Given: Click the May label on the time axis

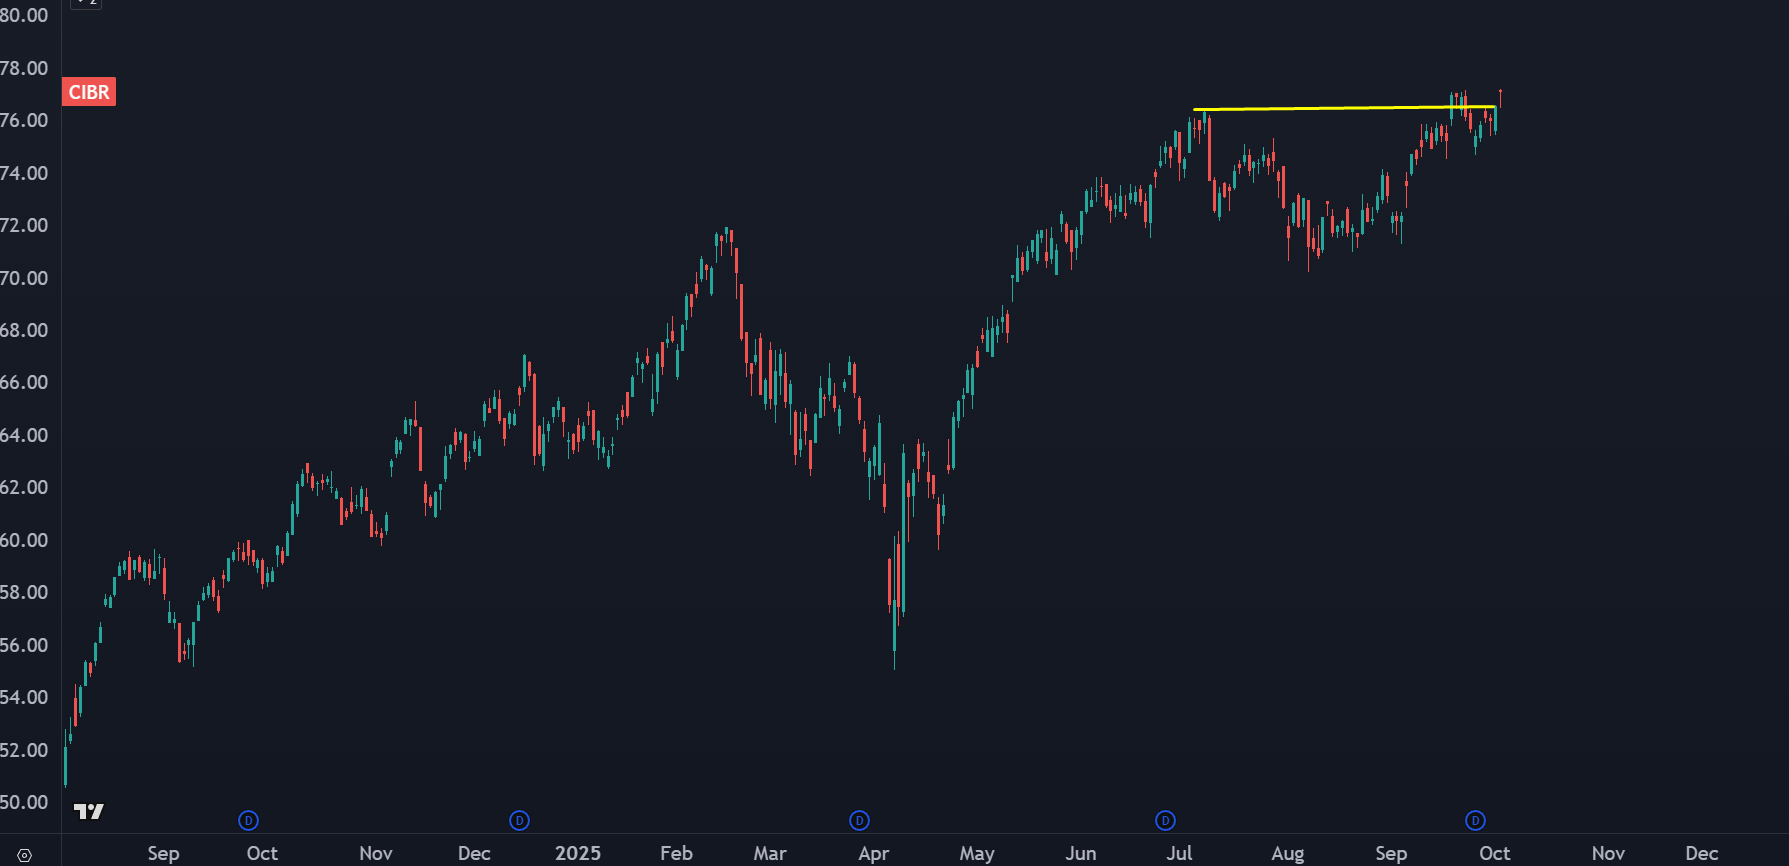Looking at the screenshot, I should tap(977, 853).
